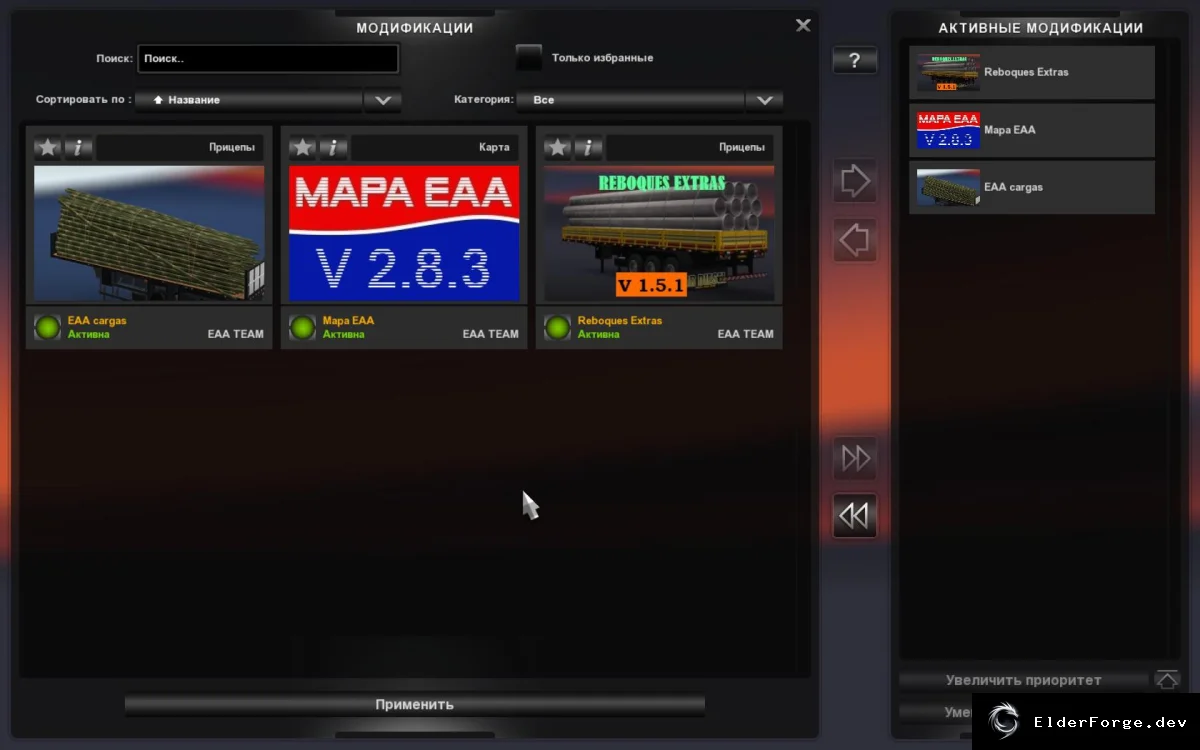Expand the category dropdown arrow
Image resolution: width=1200 pixels, height=750 pixels.
(764, 100)
